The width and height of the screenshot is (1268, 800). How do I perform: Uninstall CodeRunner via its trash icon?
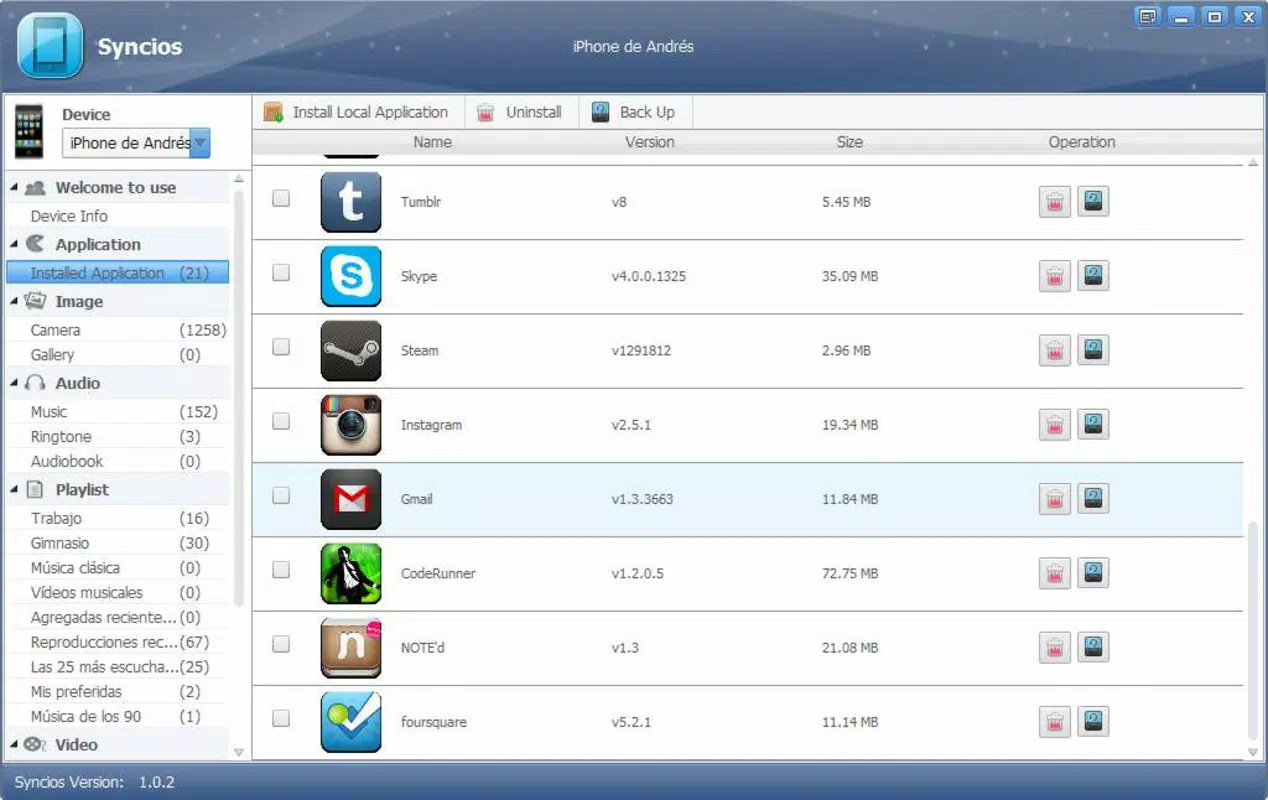(1054, 573)
